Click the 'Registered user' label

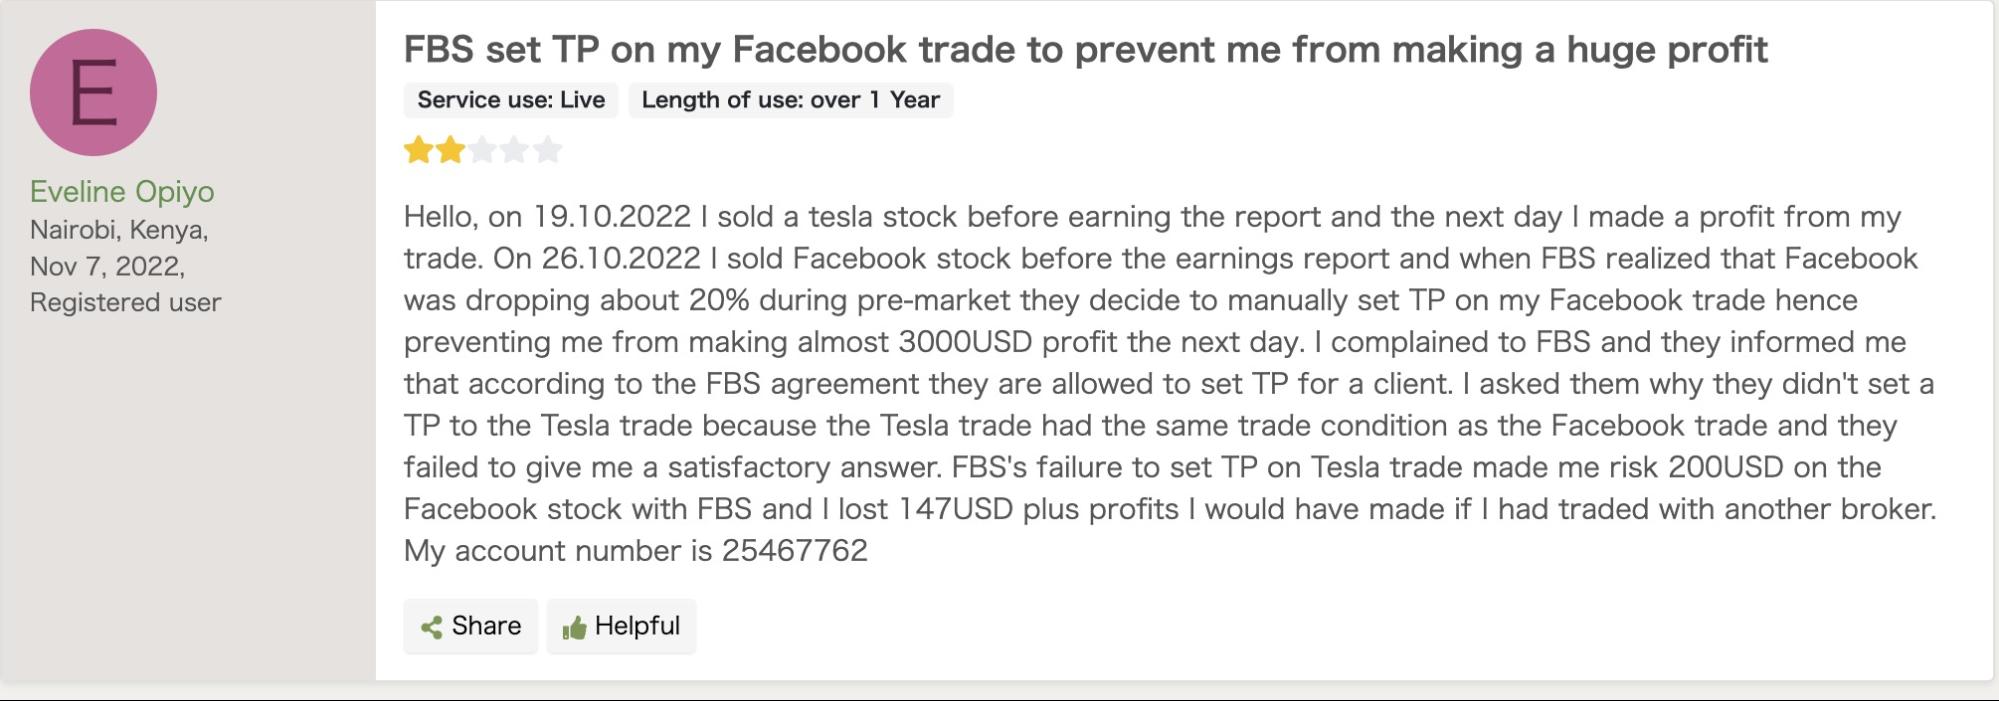[x=125, y=302]
